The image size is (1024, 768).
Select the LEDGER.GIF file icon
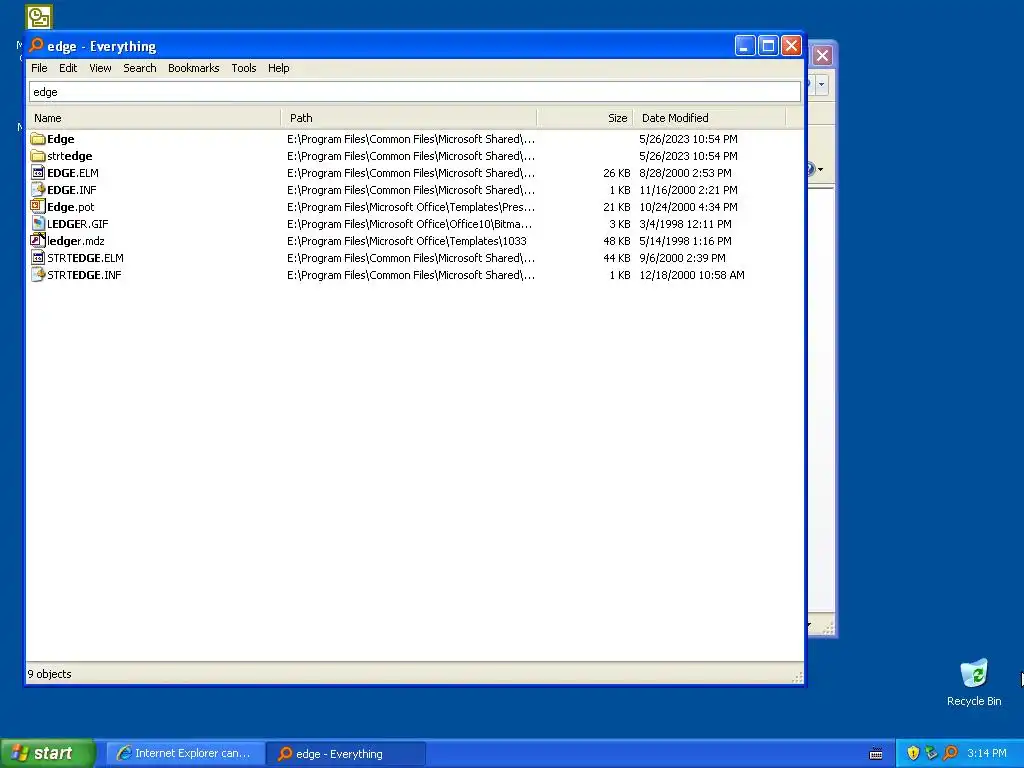(x=38, y=224)
